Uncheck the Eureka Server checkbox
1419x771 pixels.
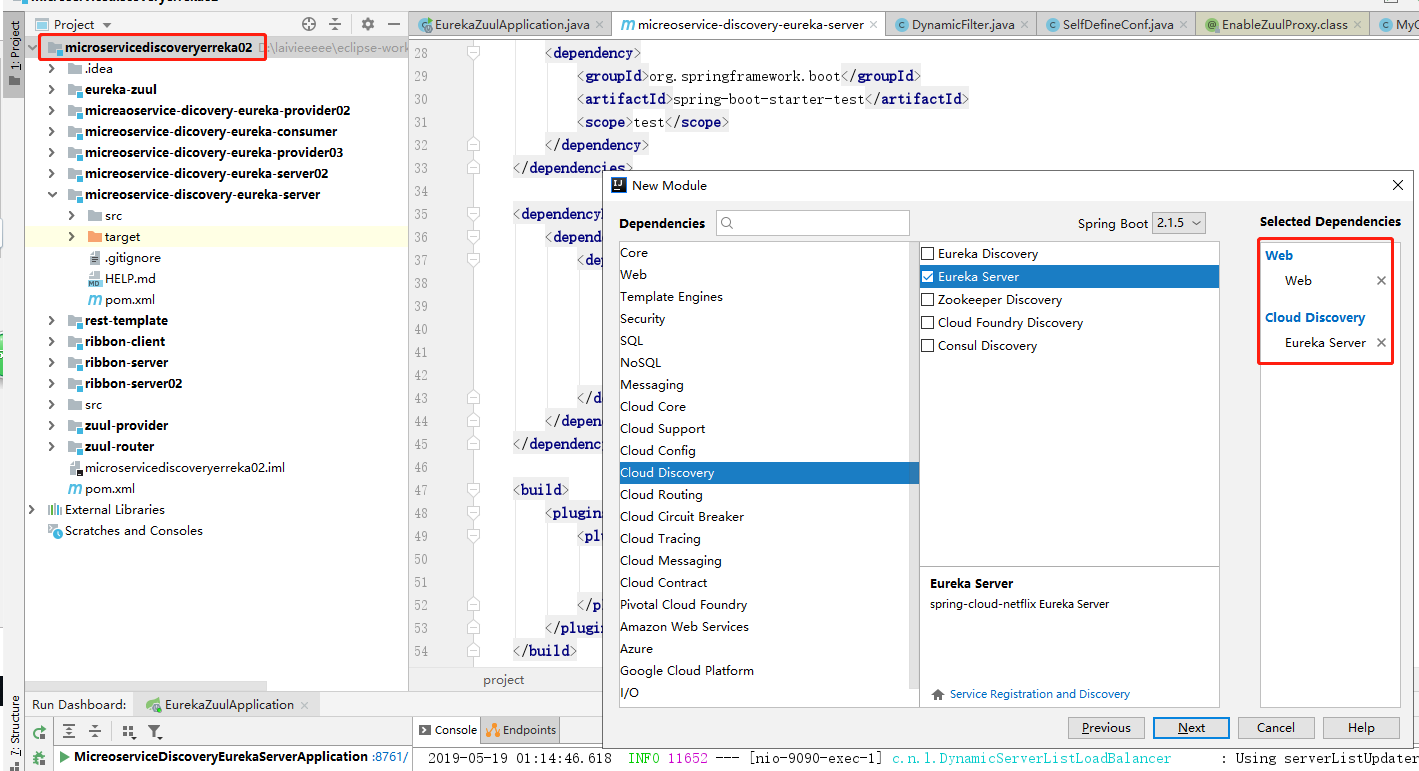tap(928, 277)
